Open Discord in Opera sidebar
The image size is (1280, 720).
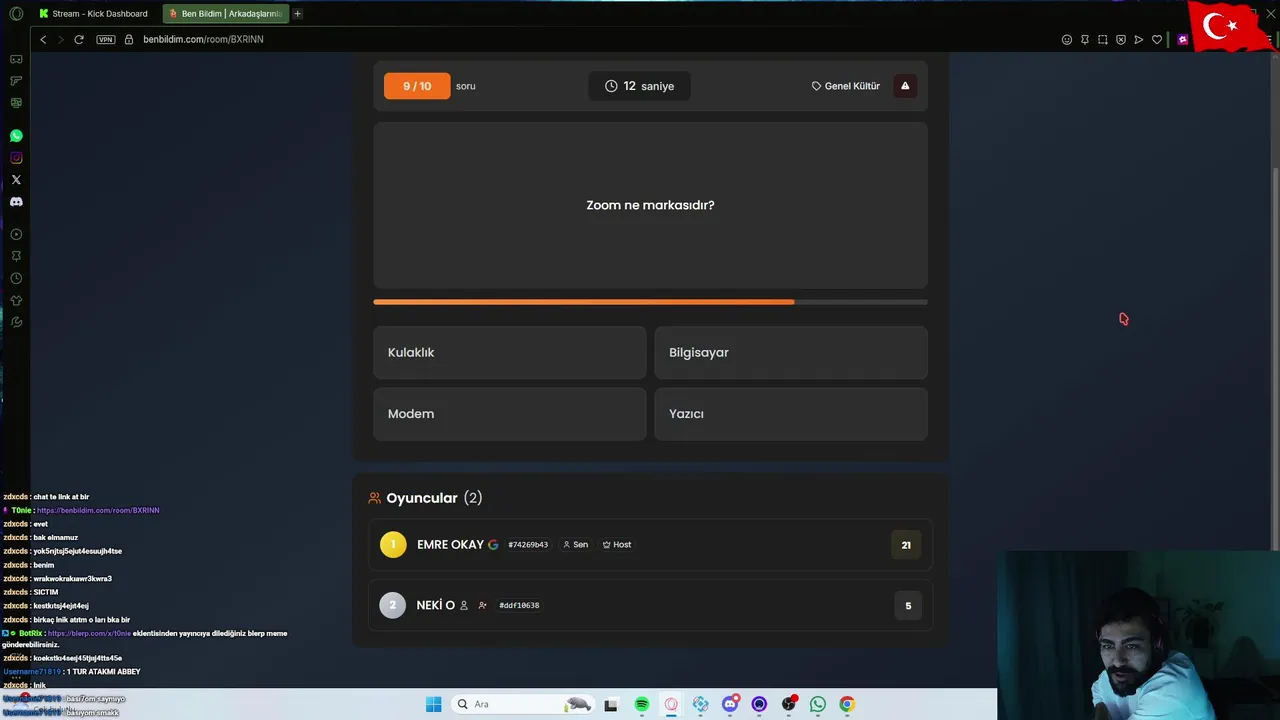tap(16, 201)
